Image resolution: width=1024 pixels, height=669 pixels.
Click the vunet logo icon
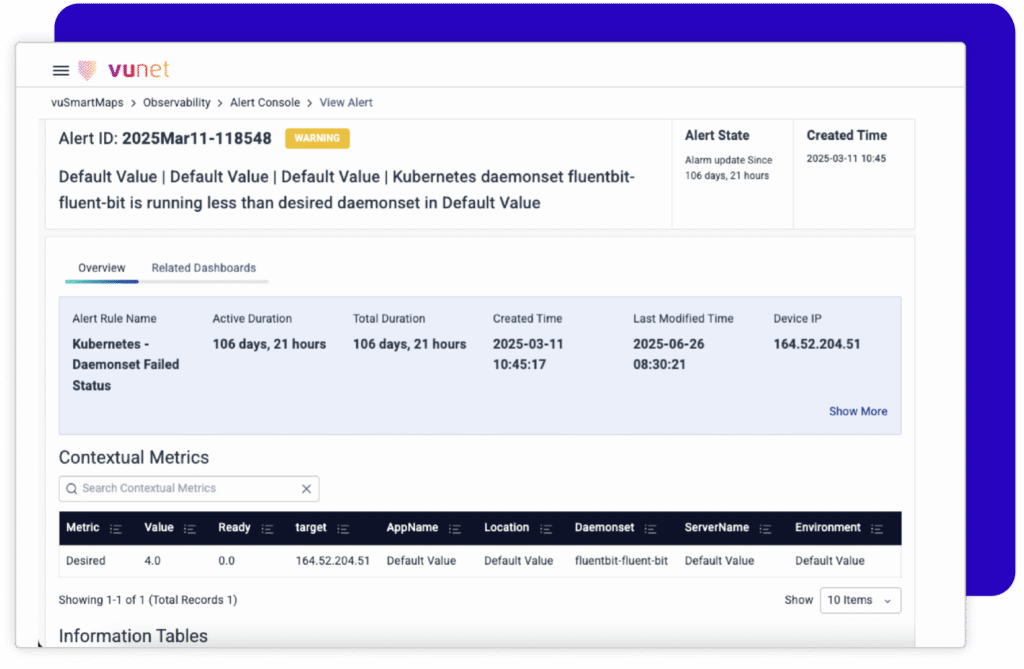(88, 70)
